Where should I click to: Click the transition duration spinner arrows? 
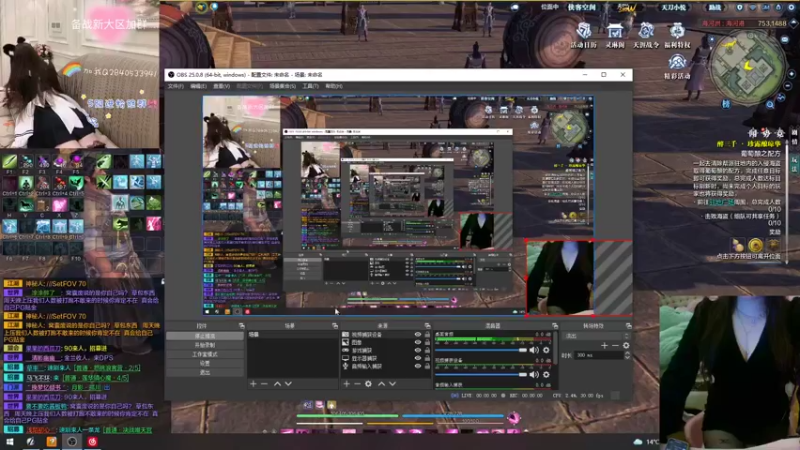tap(627, 355)
